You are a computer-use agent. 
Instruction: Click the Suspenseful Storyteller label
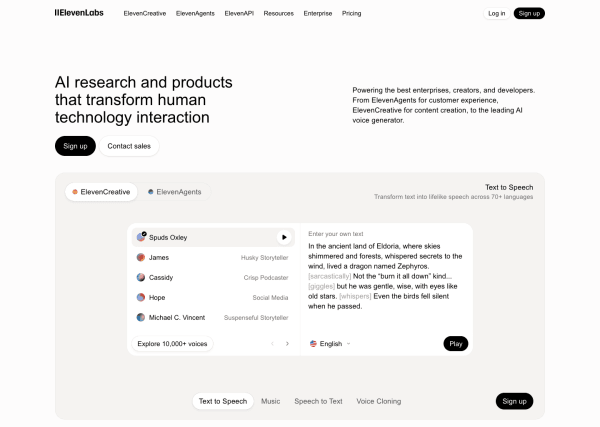[x=256, y=318]
